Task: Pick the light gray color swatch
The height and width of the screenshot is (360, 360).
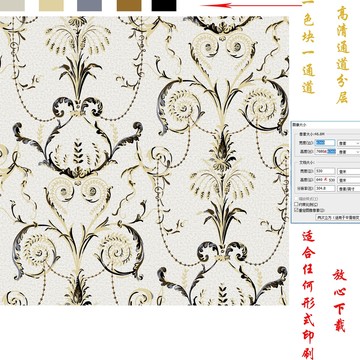Action: tap(12, 5)
